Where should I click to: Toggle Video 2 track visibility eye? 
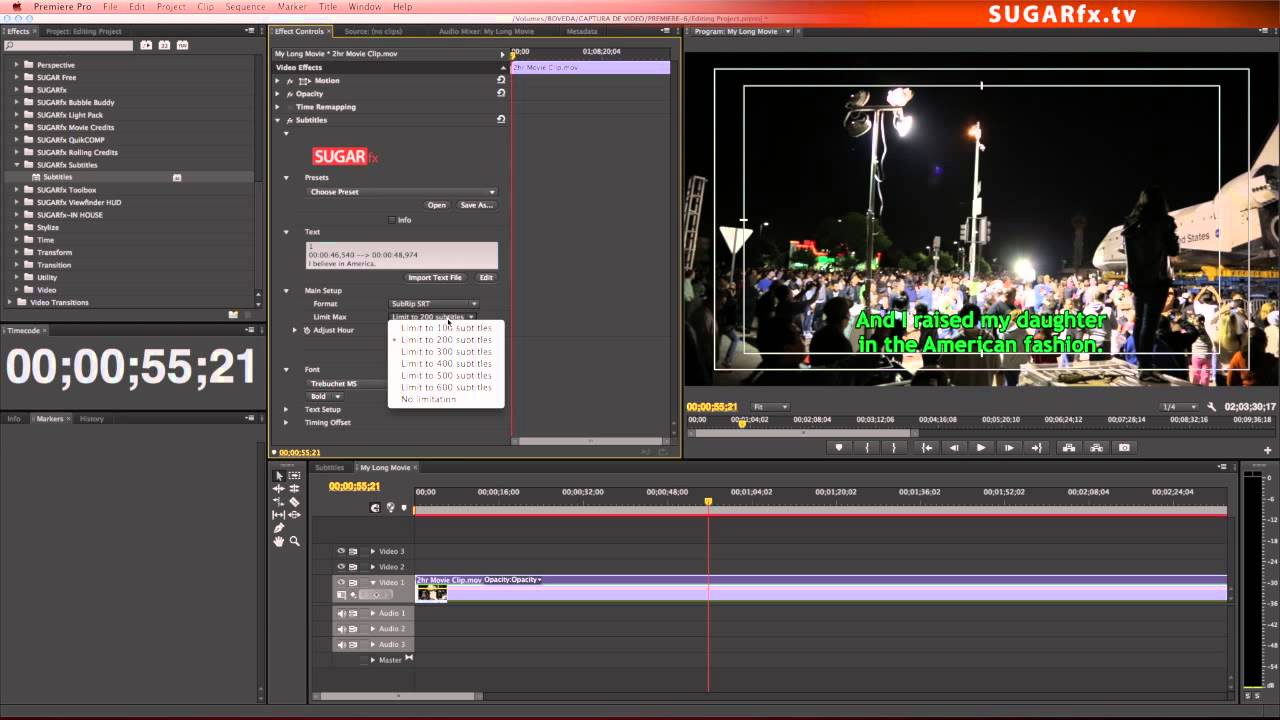341,567
